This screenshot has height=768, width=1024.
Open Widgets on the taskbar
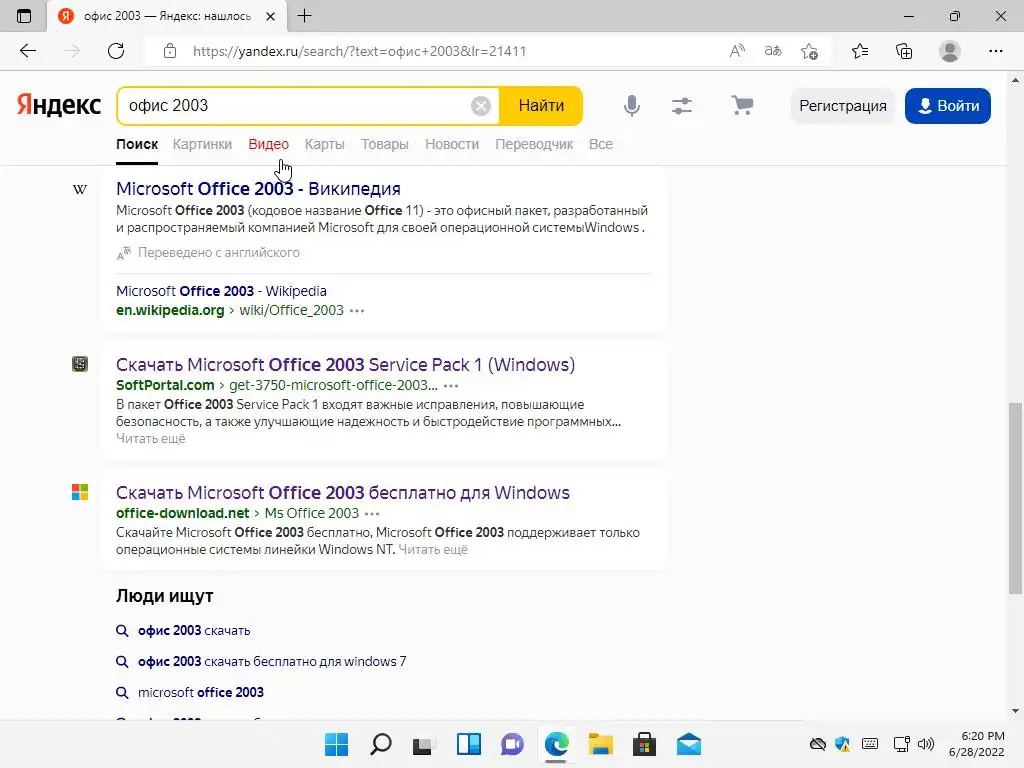click(468, 744)
